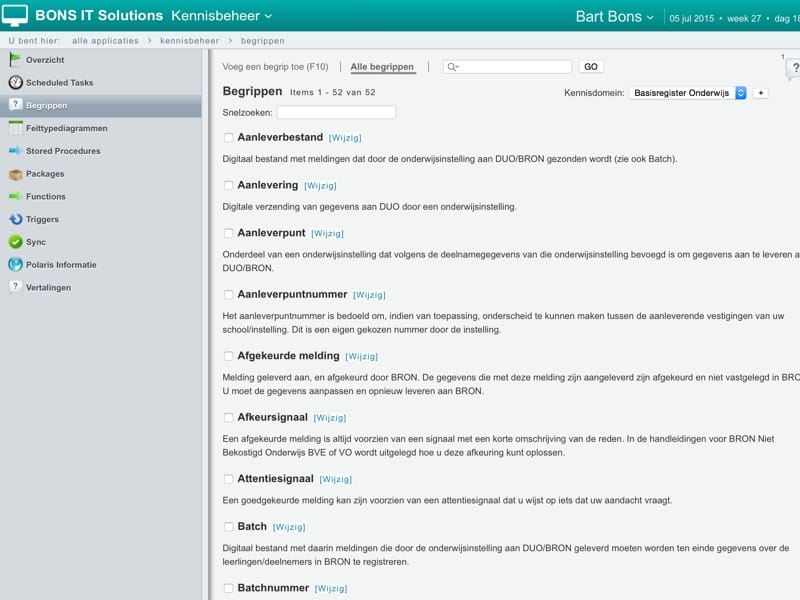Click the BONS IT Solutions title
Viewport: 800px width, 600px height.
tap(99, 15)
